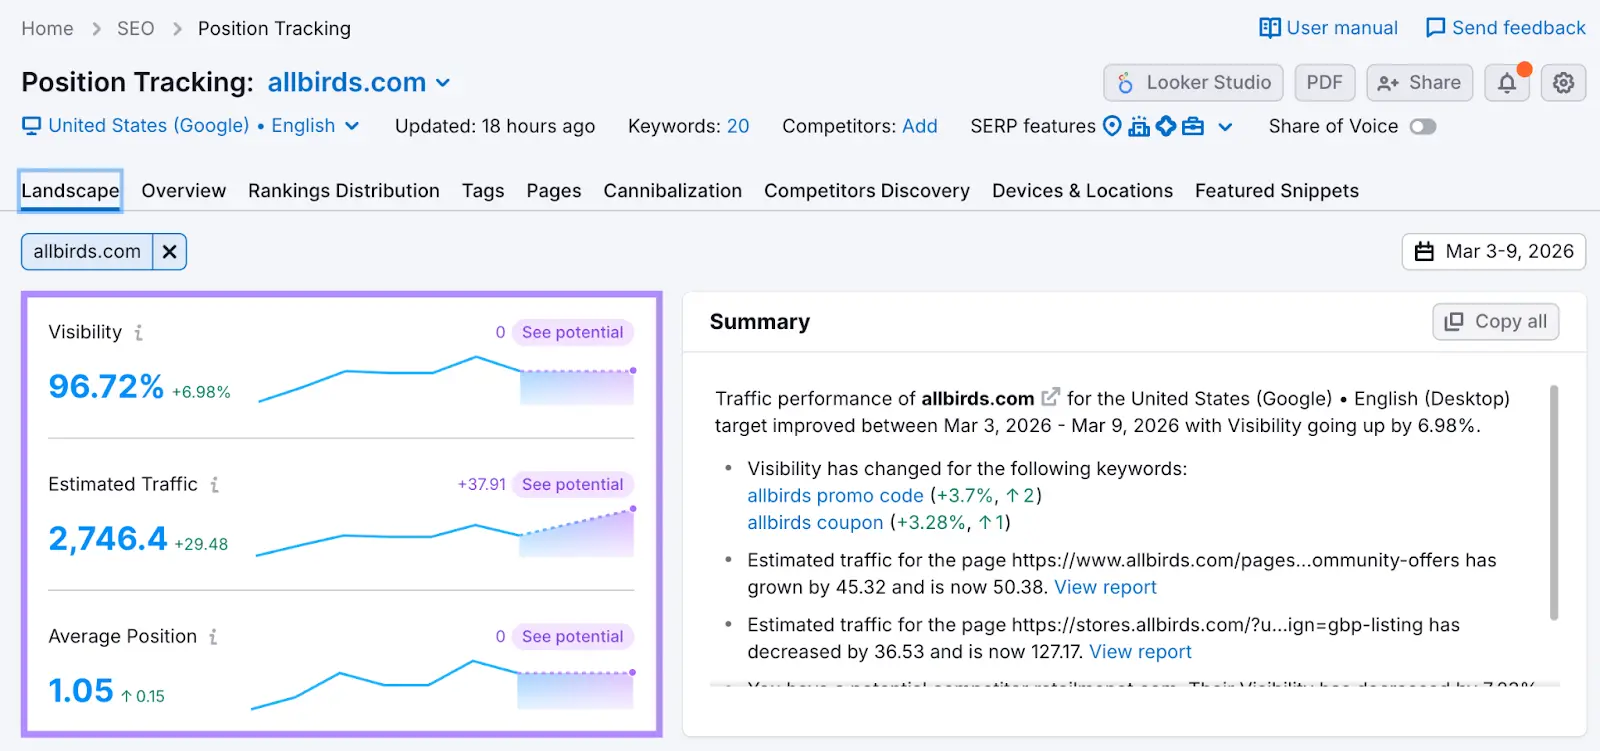Click the Summary heading

pyautogui.click(x=760, y=322)
